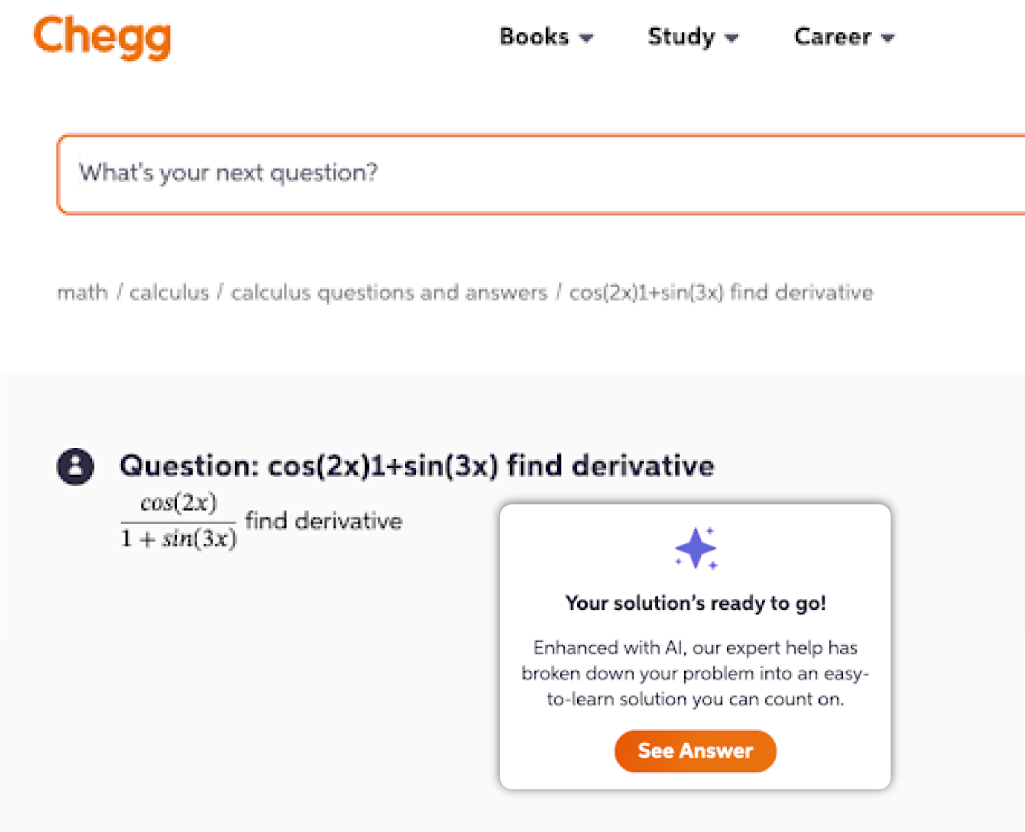Open the calculus breadcrumb link
This screenshot has width=1025, height=832.
coord(169,293)
